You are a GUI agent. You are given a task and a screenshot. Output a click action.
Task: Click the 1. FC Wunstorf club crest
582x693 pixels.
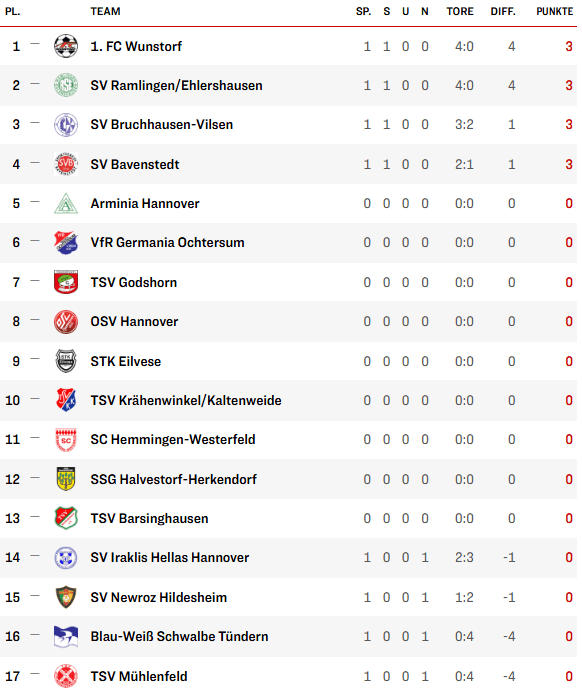(x=66, y=46)
